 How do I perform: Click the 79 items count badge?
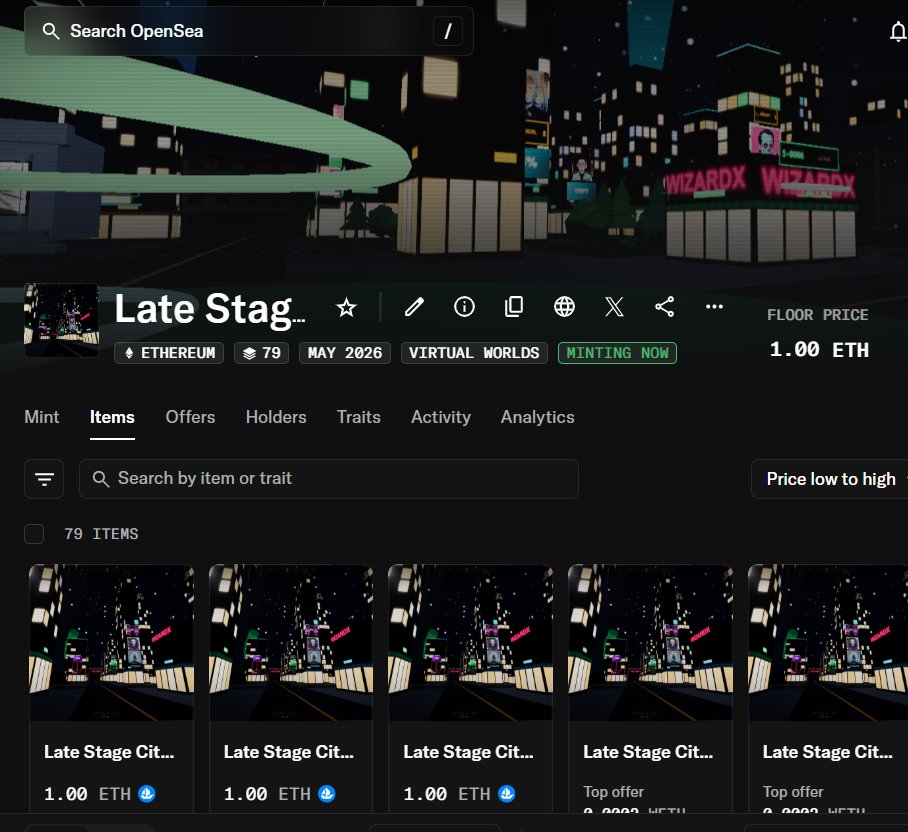coord(262,353)
